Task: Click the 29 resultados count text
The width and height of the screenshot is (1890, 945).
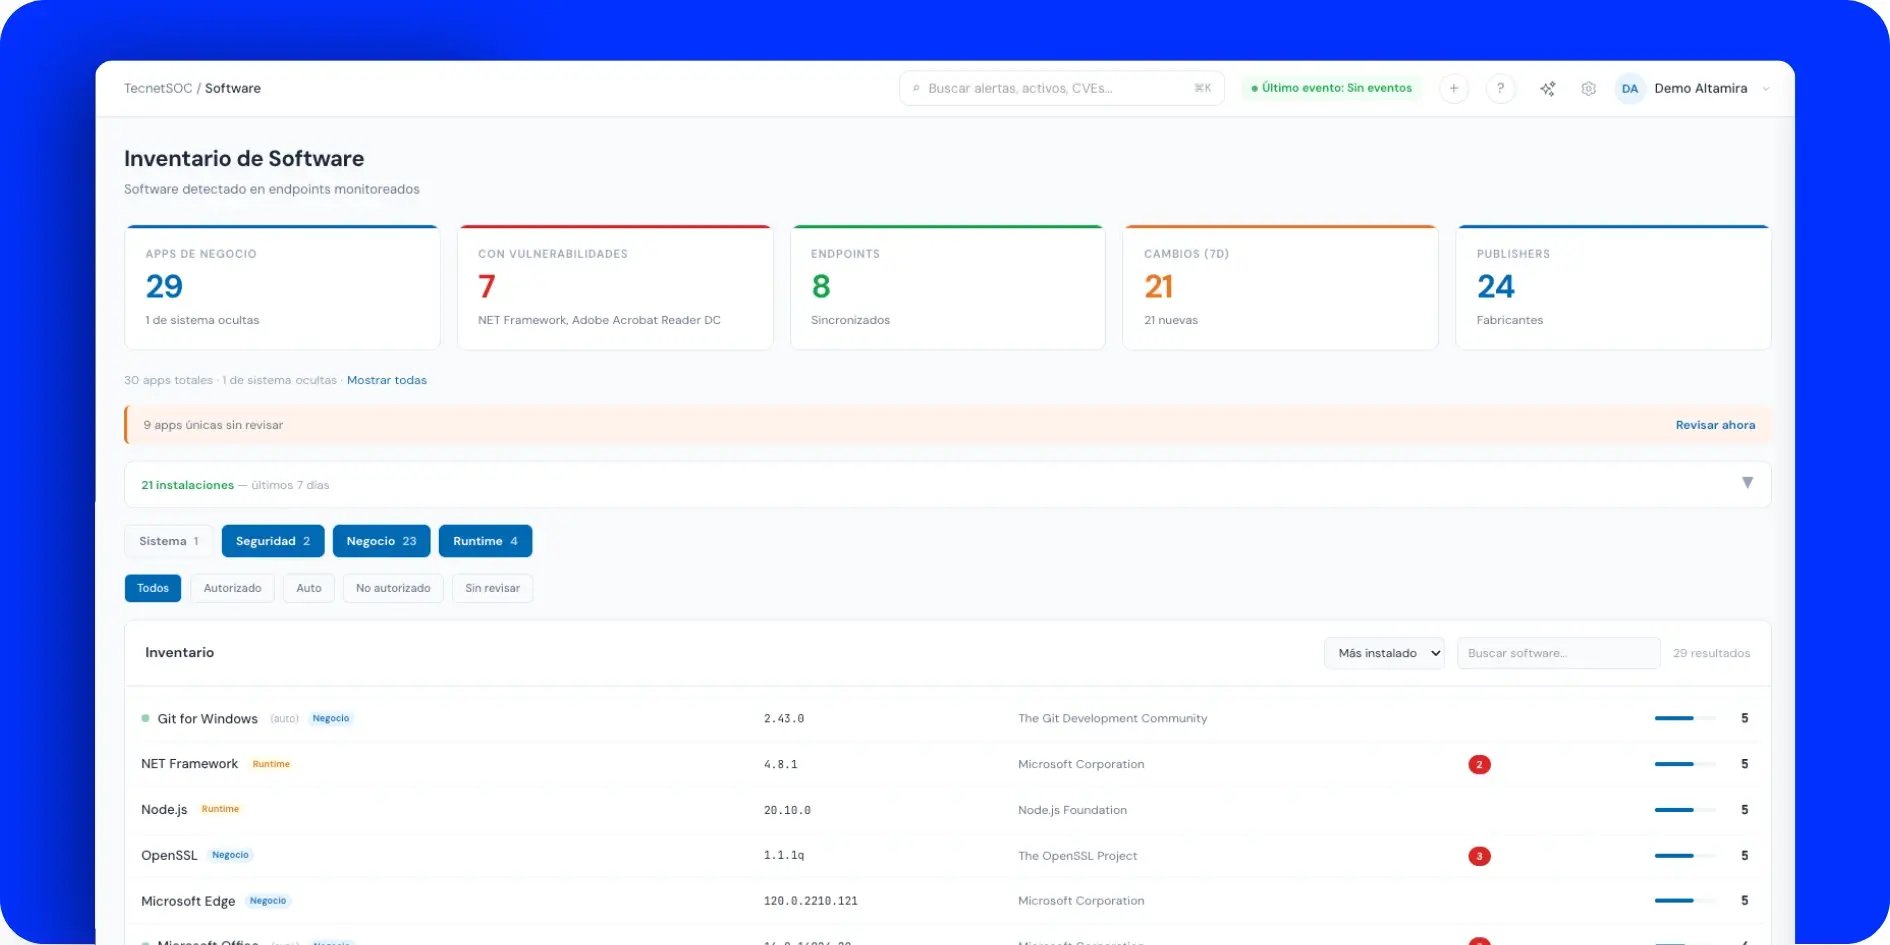Action: (1711, 653)
